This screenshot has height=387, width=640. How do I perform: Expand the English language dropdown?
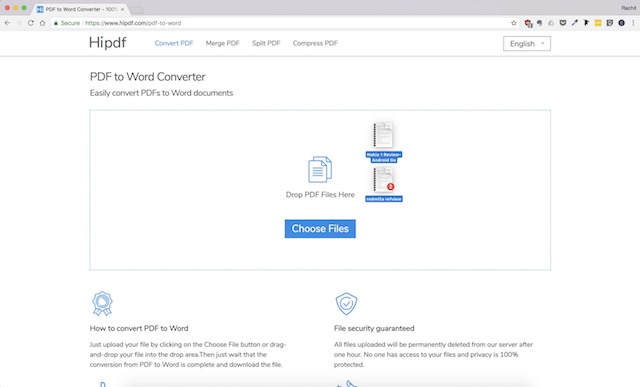pos(527,44)
